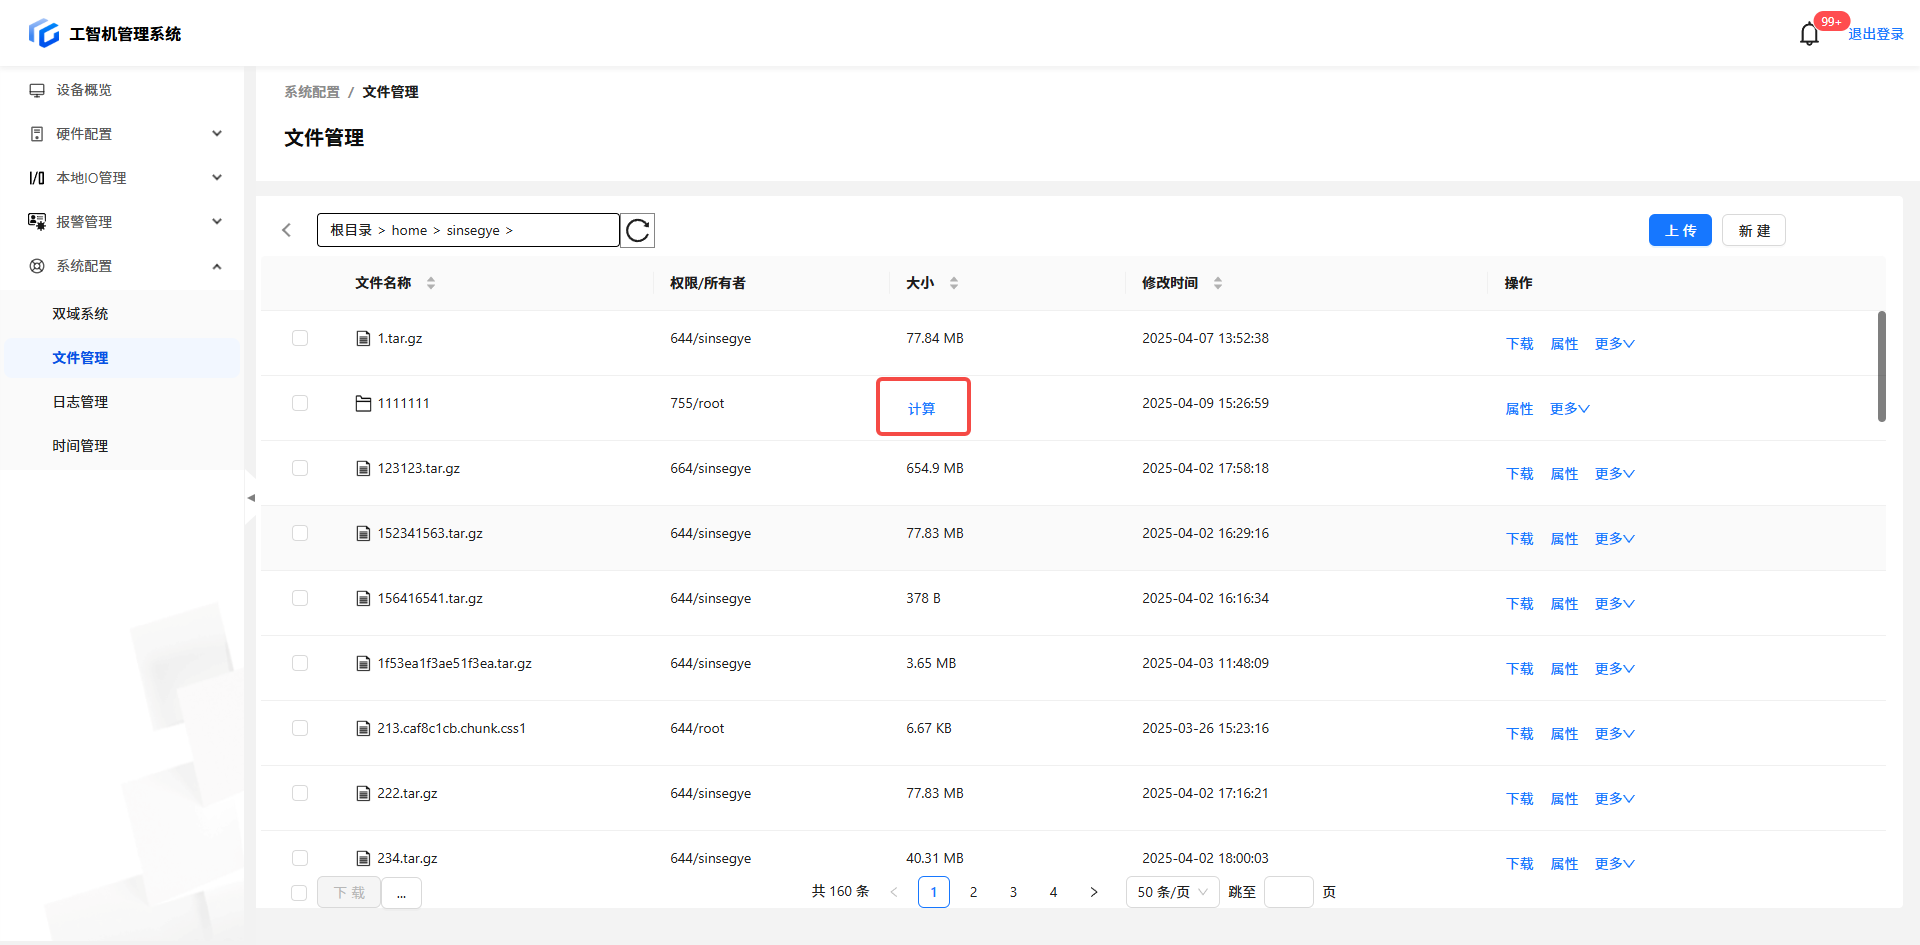Click the file list vertical scrollbar
Viewport: 1920px width, 945px height.
click(x=1881, y=366)
